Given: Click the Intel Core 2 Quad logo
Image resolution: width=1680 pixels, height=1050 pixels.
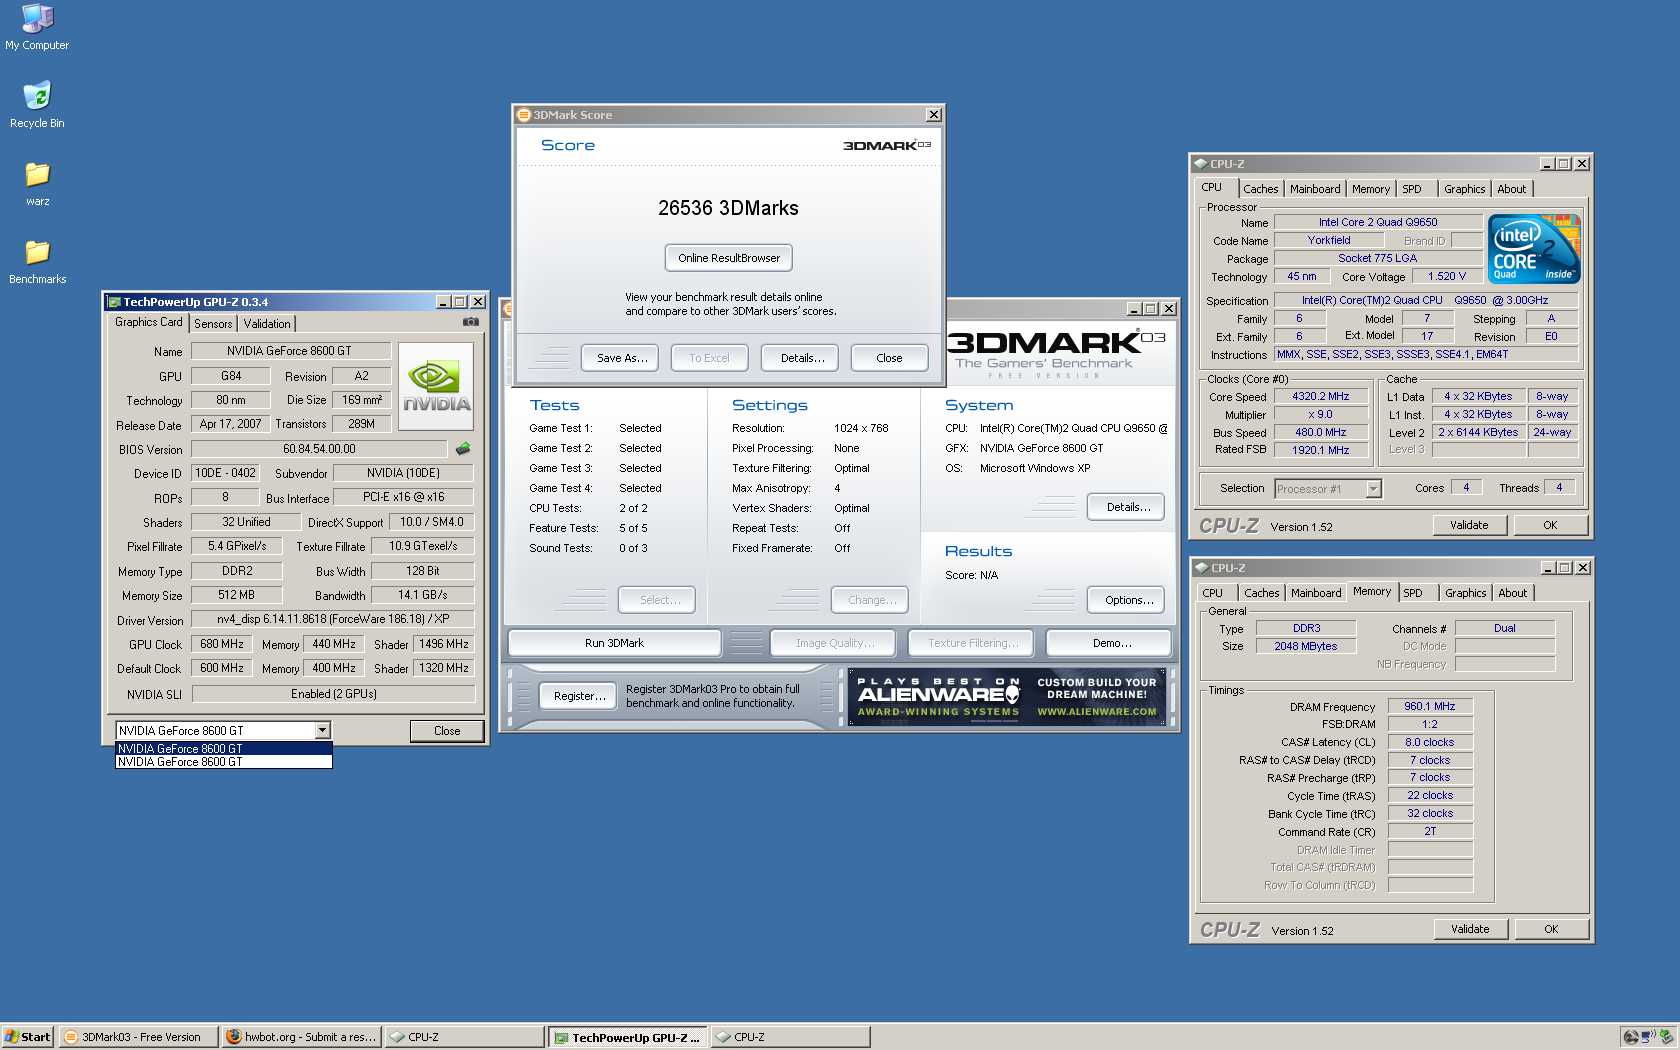Looking at the screenshot, I should click(1534, 249).
